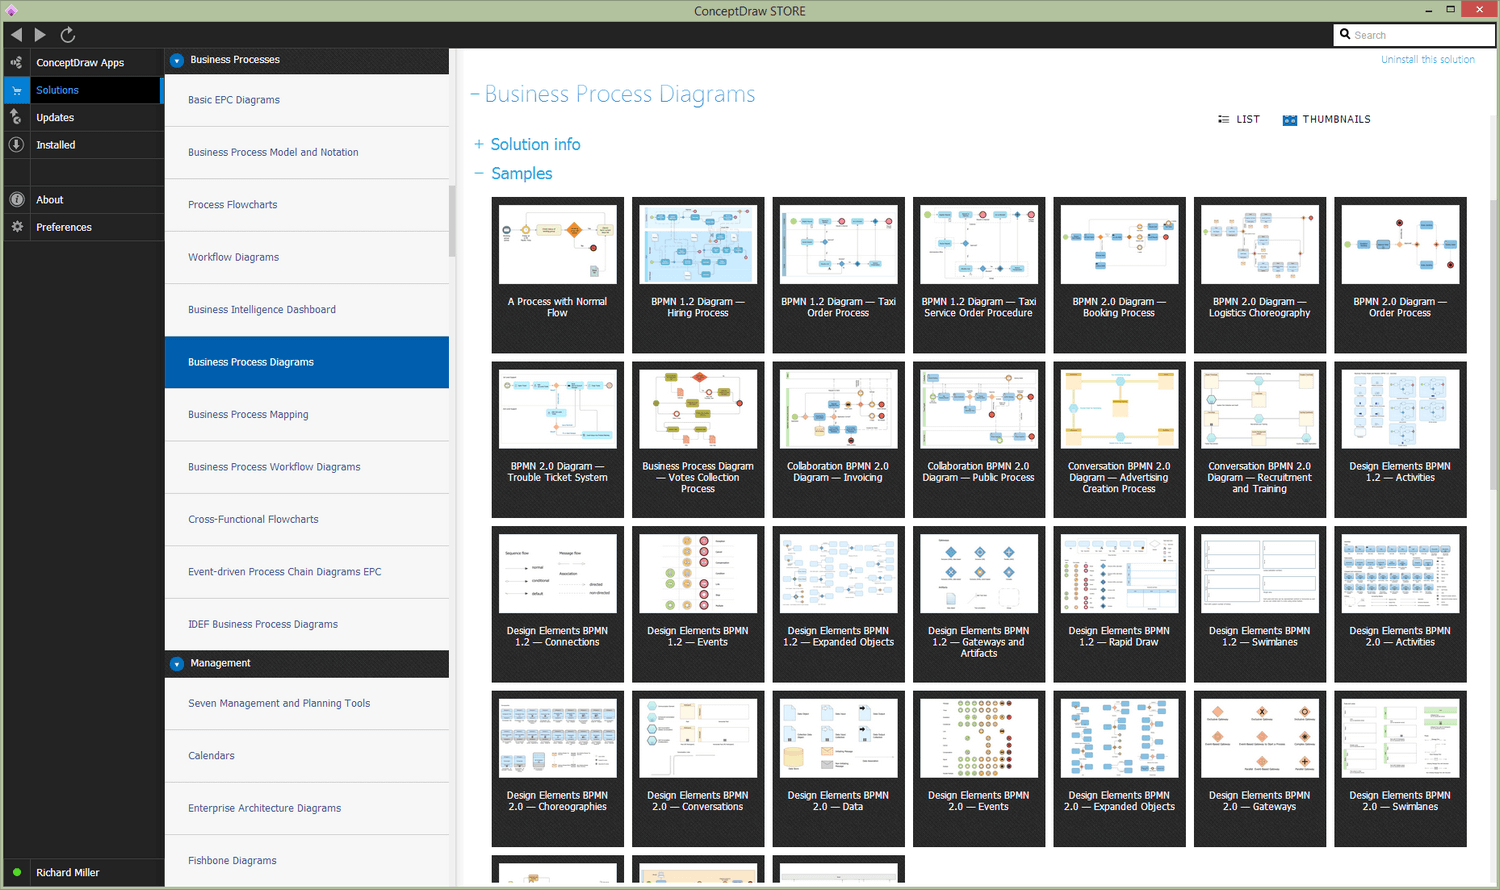Open A Process with Normal Flow sample
Viewport: 1500px width, 890px height.
tap(558, 275)
